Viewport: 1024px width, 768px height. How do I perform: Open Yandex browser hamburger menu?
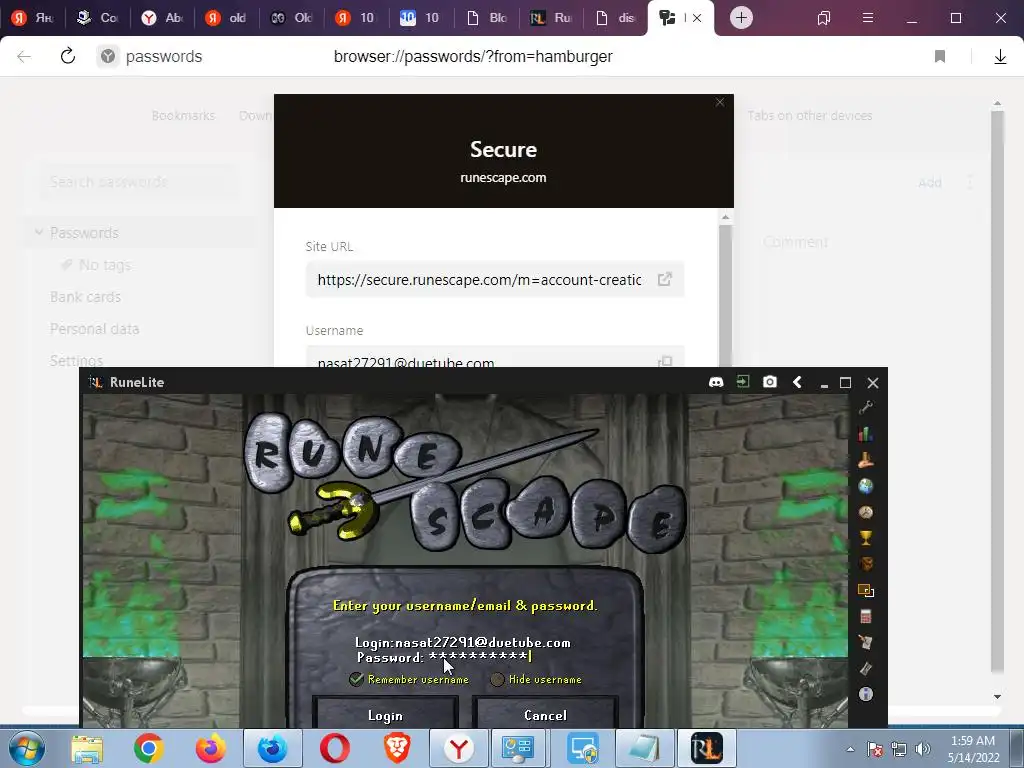pos(867,18)
